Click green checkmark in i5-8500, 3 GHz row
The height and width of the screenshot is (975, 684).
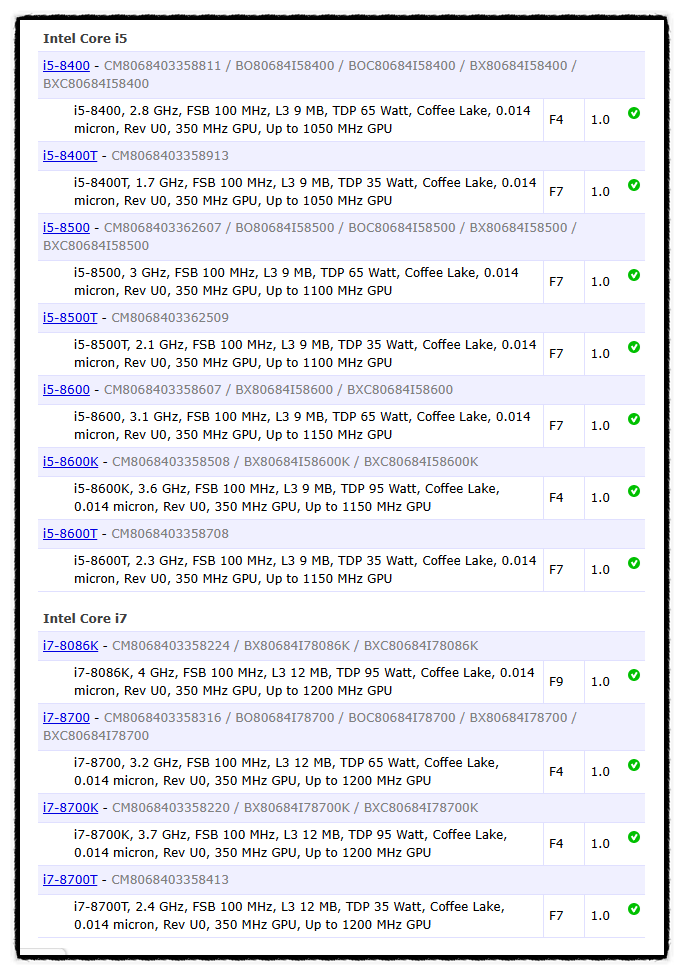pos(634,275)
